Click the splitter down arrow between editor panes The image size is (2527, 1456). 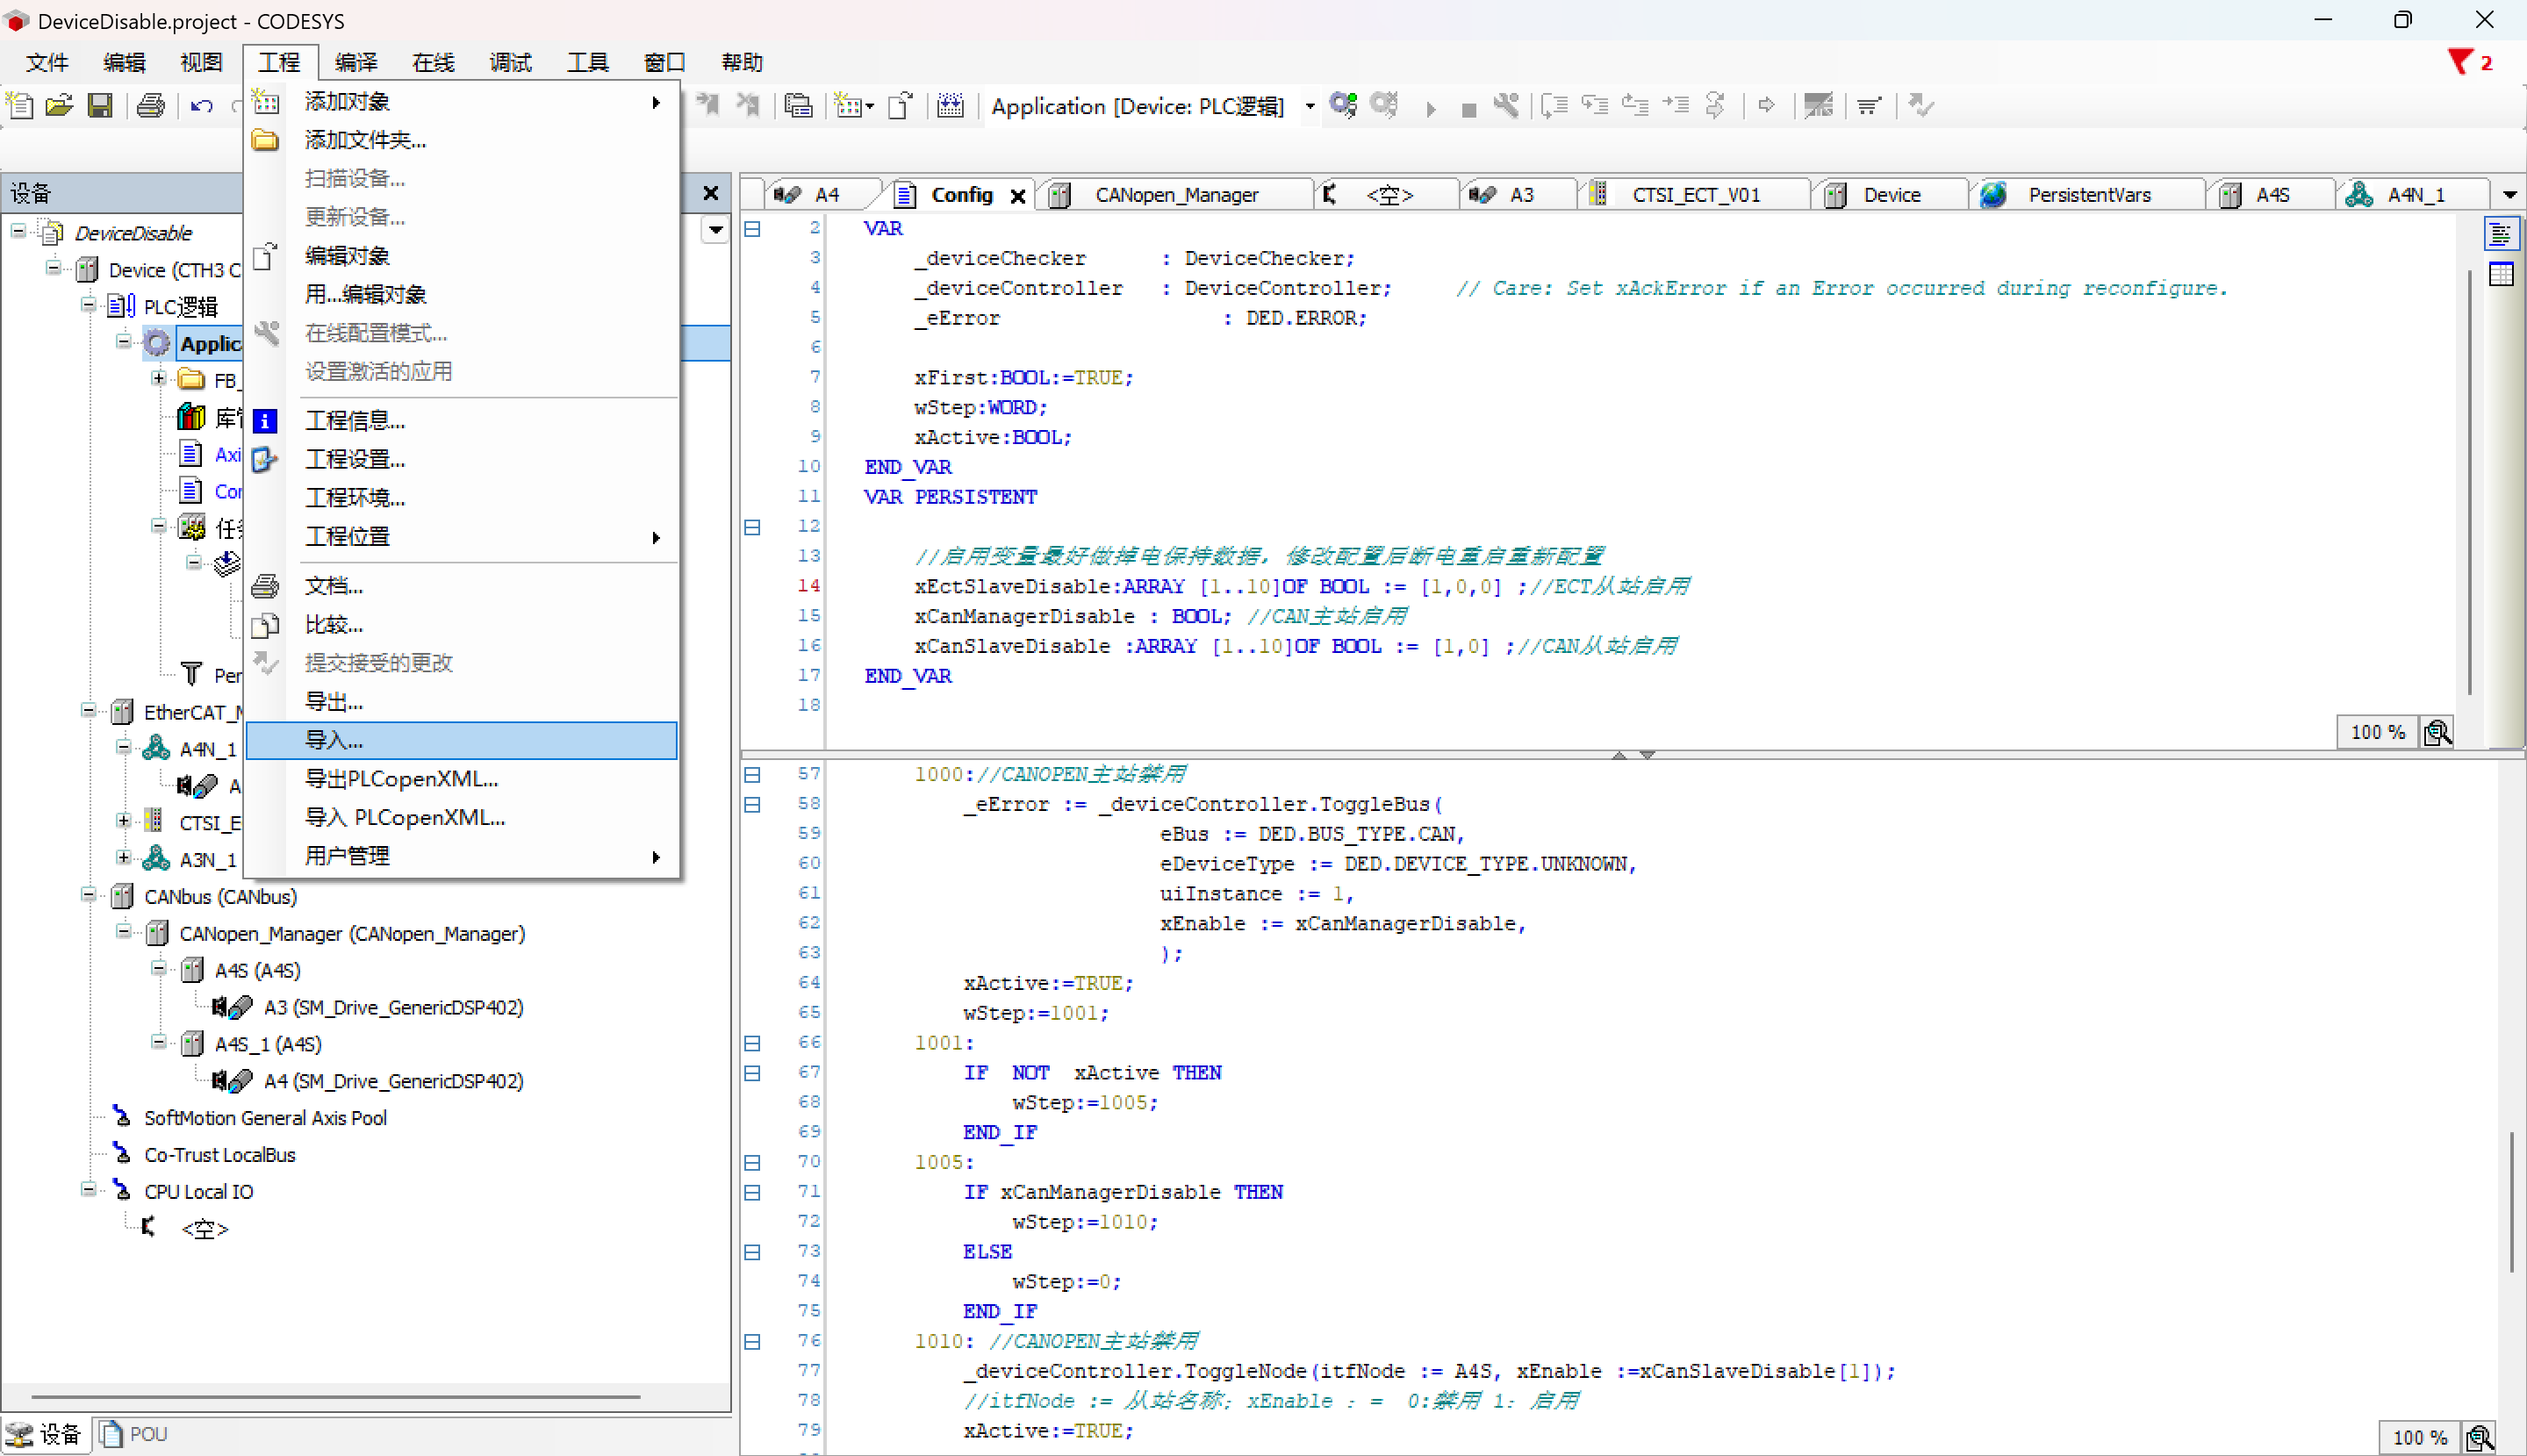click(1647, 755)
